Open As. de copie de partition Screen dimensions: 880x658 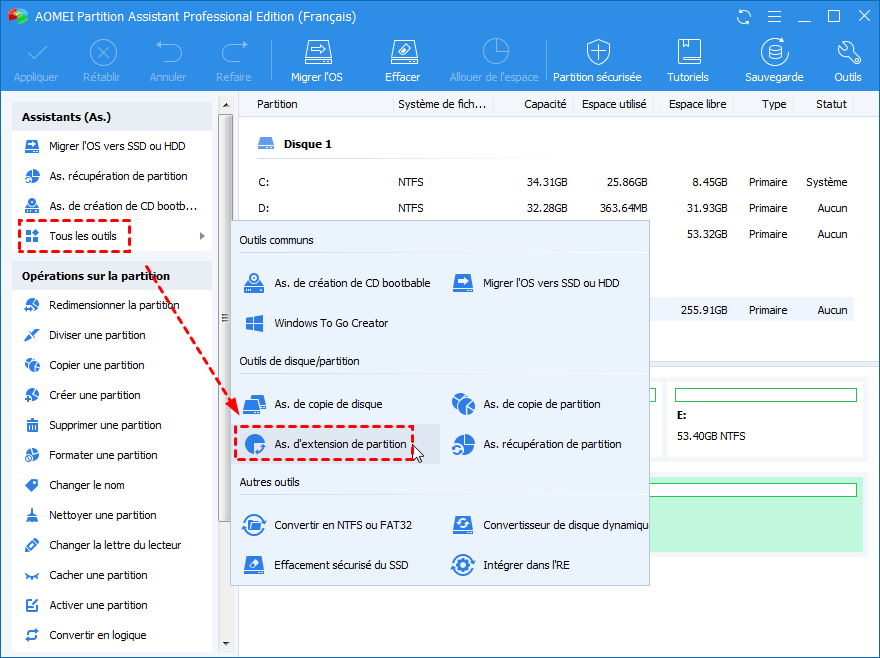tap(526, 404)
